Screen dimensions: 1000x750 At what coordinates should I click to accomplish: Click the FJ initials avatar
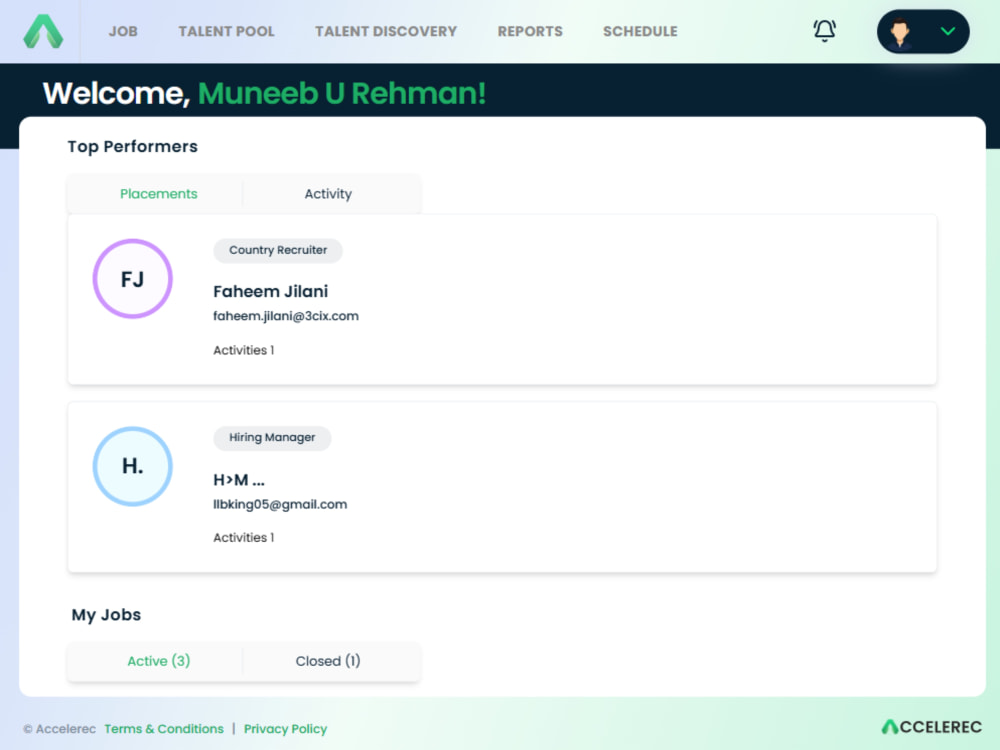133,279
